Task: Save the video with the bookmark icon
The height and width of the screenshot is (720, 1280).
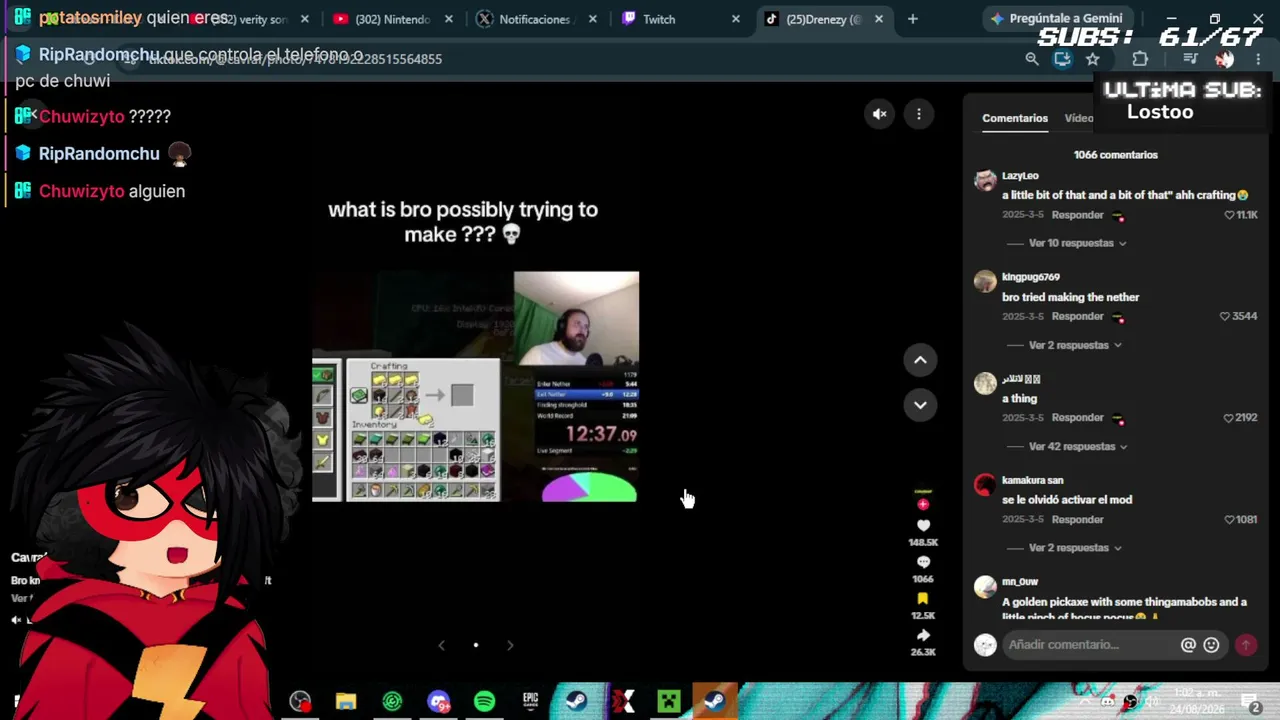Action: tap(923, 599)
